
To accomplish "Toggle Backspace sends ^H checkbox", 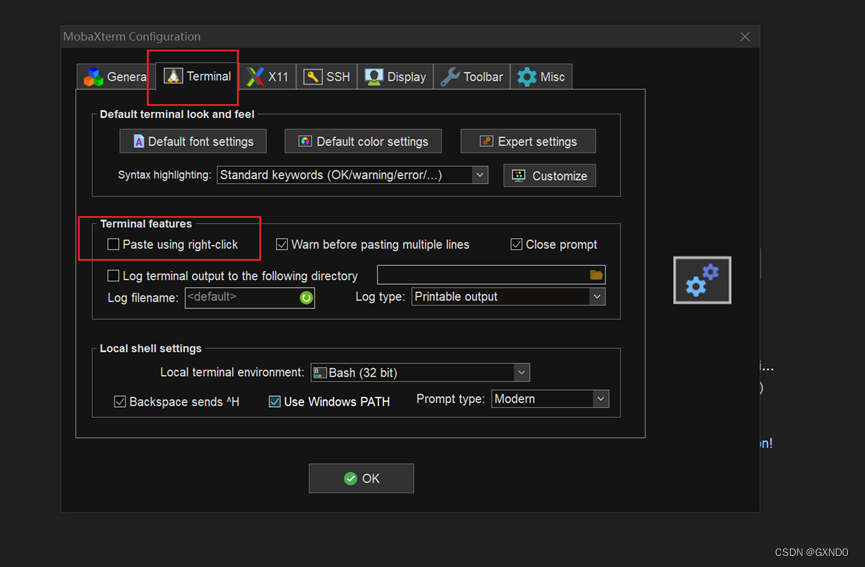I will tap(120, 402).
